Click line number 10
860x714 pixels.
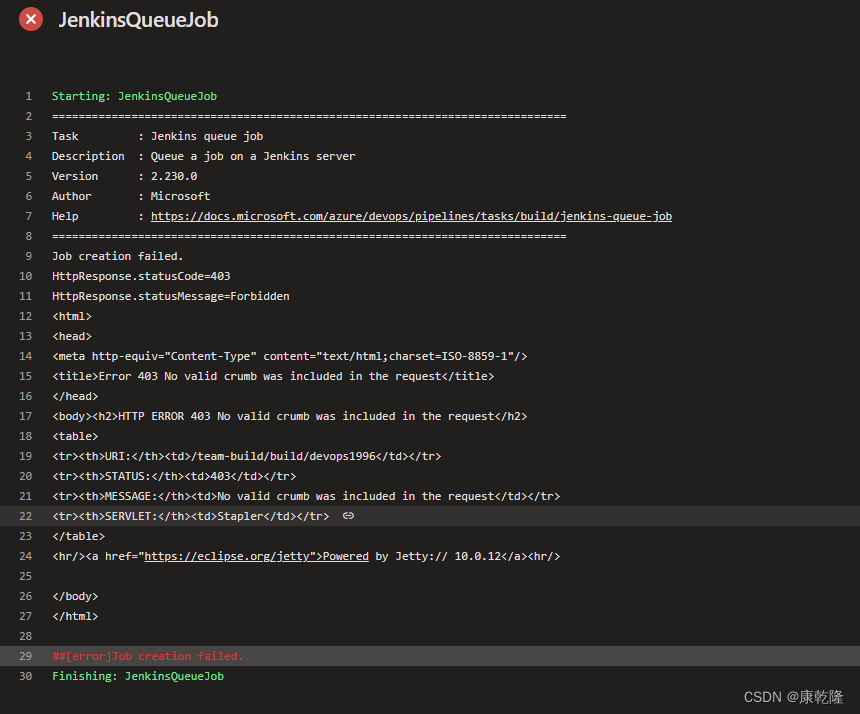click(x=25, y=276)
